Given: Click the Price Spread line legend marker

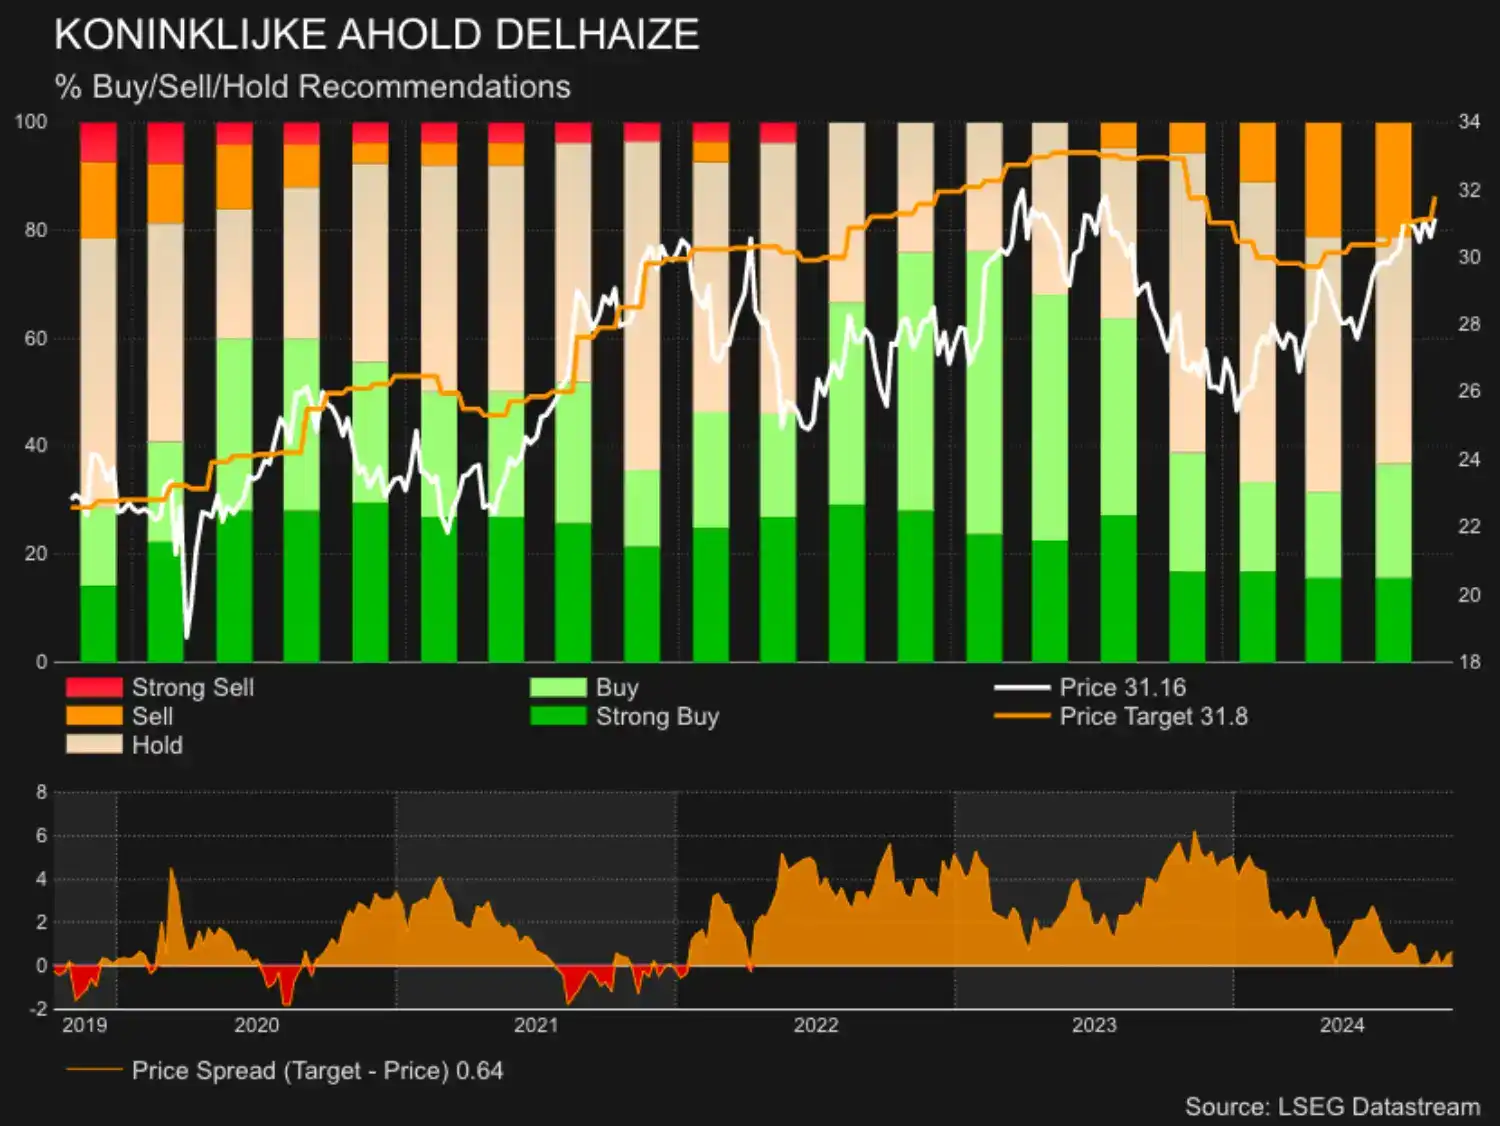Looking at the screenshot, I should click(94, 1070).
